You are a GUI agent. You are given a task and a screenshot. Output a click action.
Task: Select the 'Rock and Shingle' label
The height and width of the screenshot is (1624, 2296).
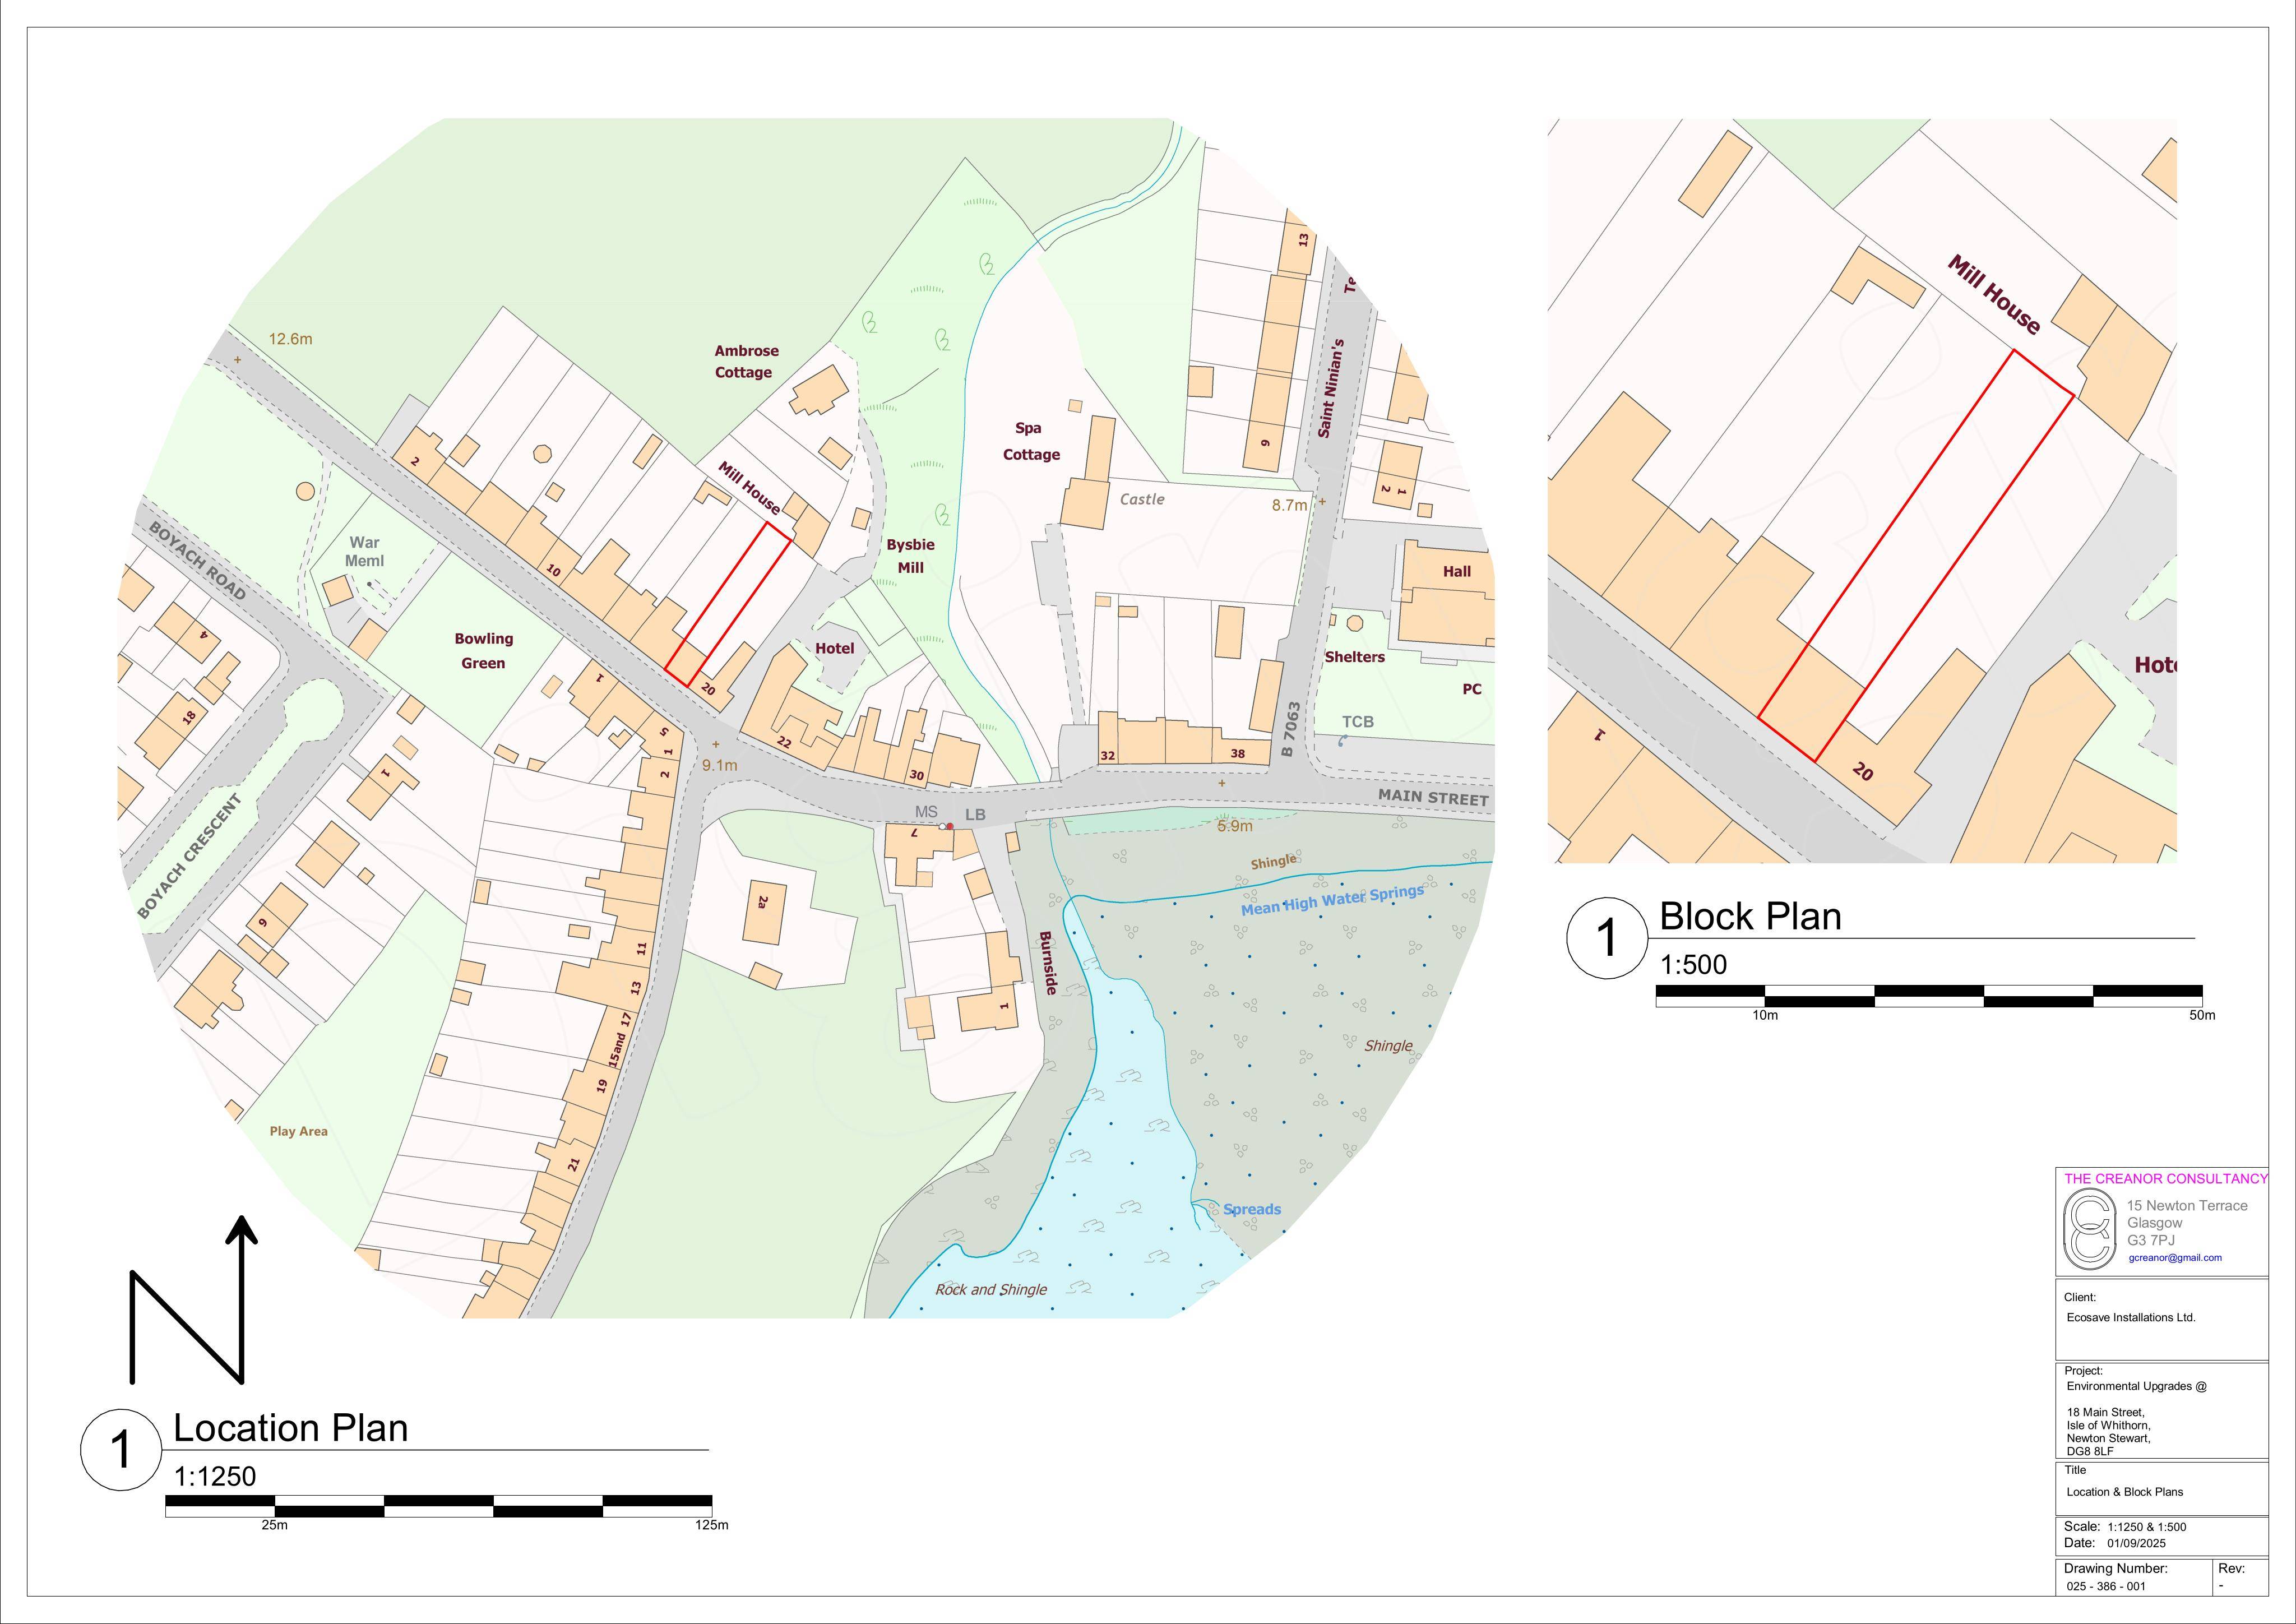coord(991,1290)
